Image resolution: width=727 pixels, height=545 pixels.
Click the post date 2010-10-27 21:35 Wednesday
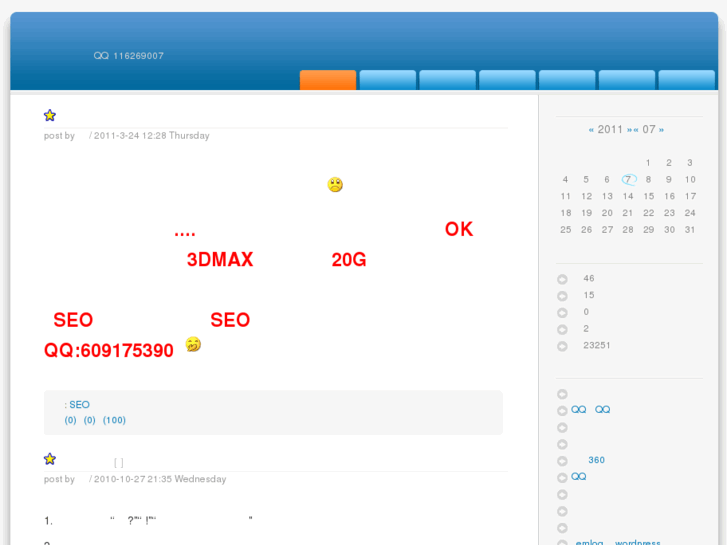[160, 479]
